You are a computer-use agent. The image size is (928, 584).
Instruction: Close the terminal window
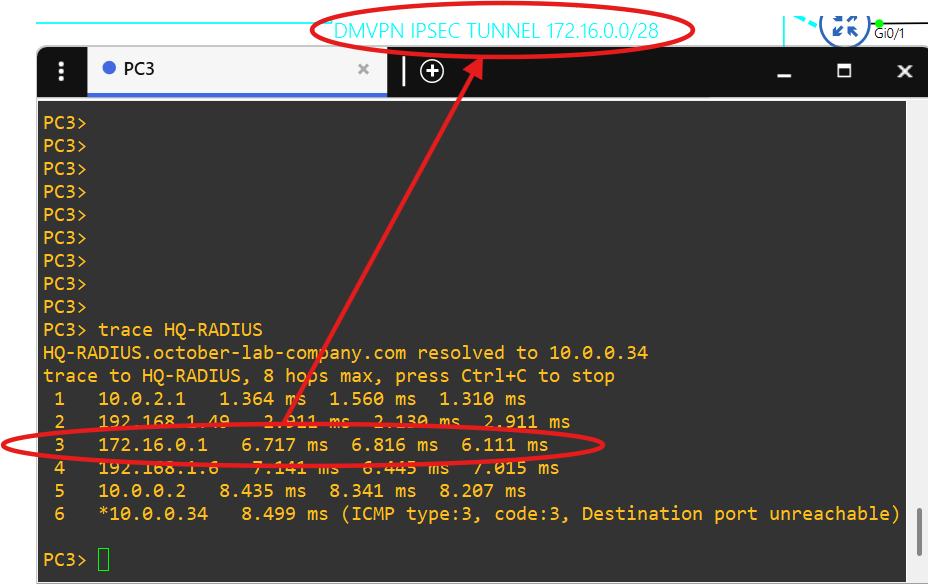tap(904, 71)
